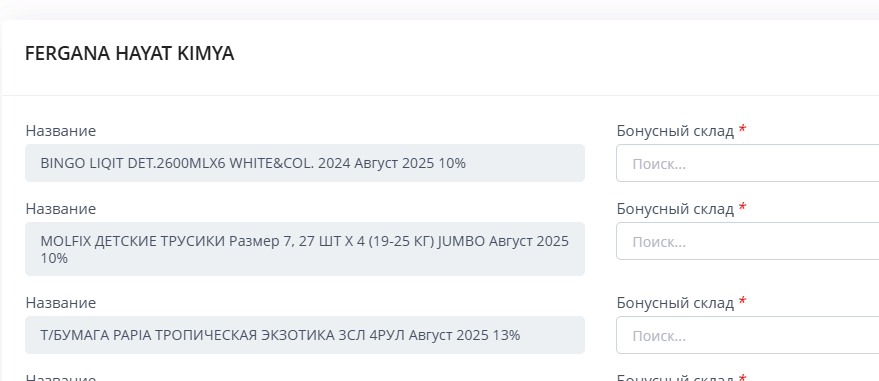Click the Т/БУМАГА PAPIA ТРОПИЧЕСКАЯ ЭКЗОТИКА name field
This screenshot has height=381, width=879.
tap(305, 335)
